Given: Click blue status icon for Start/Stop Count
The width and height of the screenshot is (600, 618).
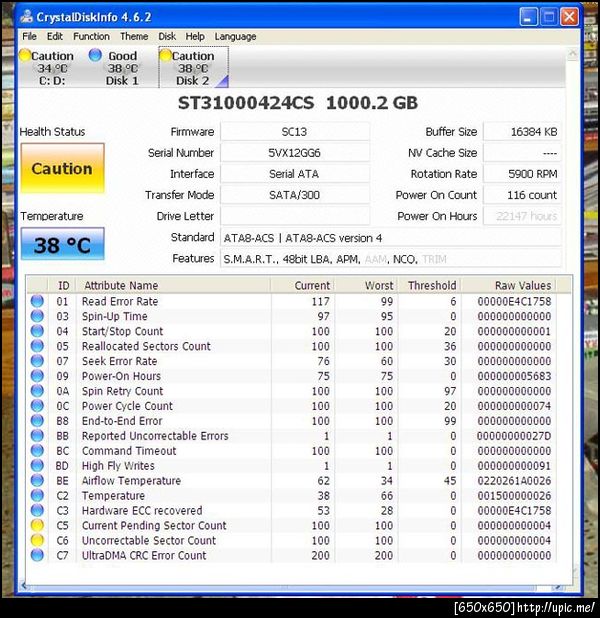Looking at the screenshot, I should [x=37, y=331].
